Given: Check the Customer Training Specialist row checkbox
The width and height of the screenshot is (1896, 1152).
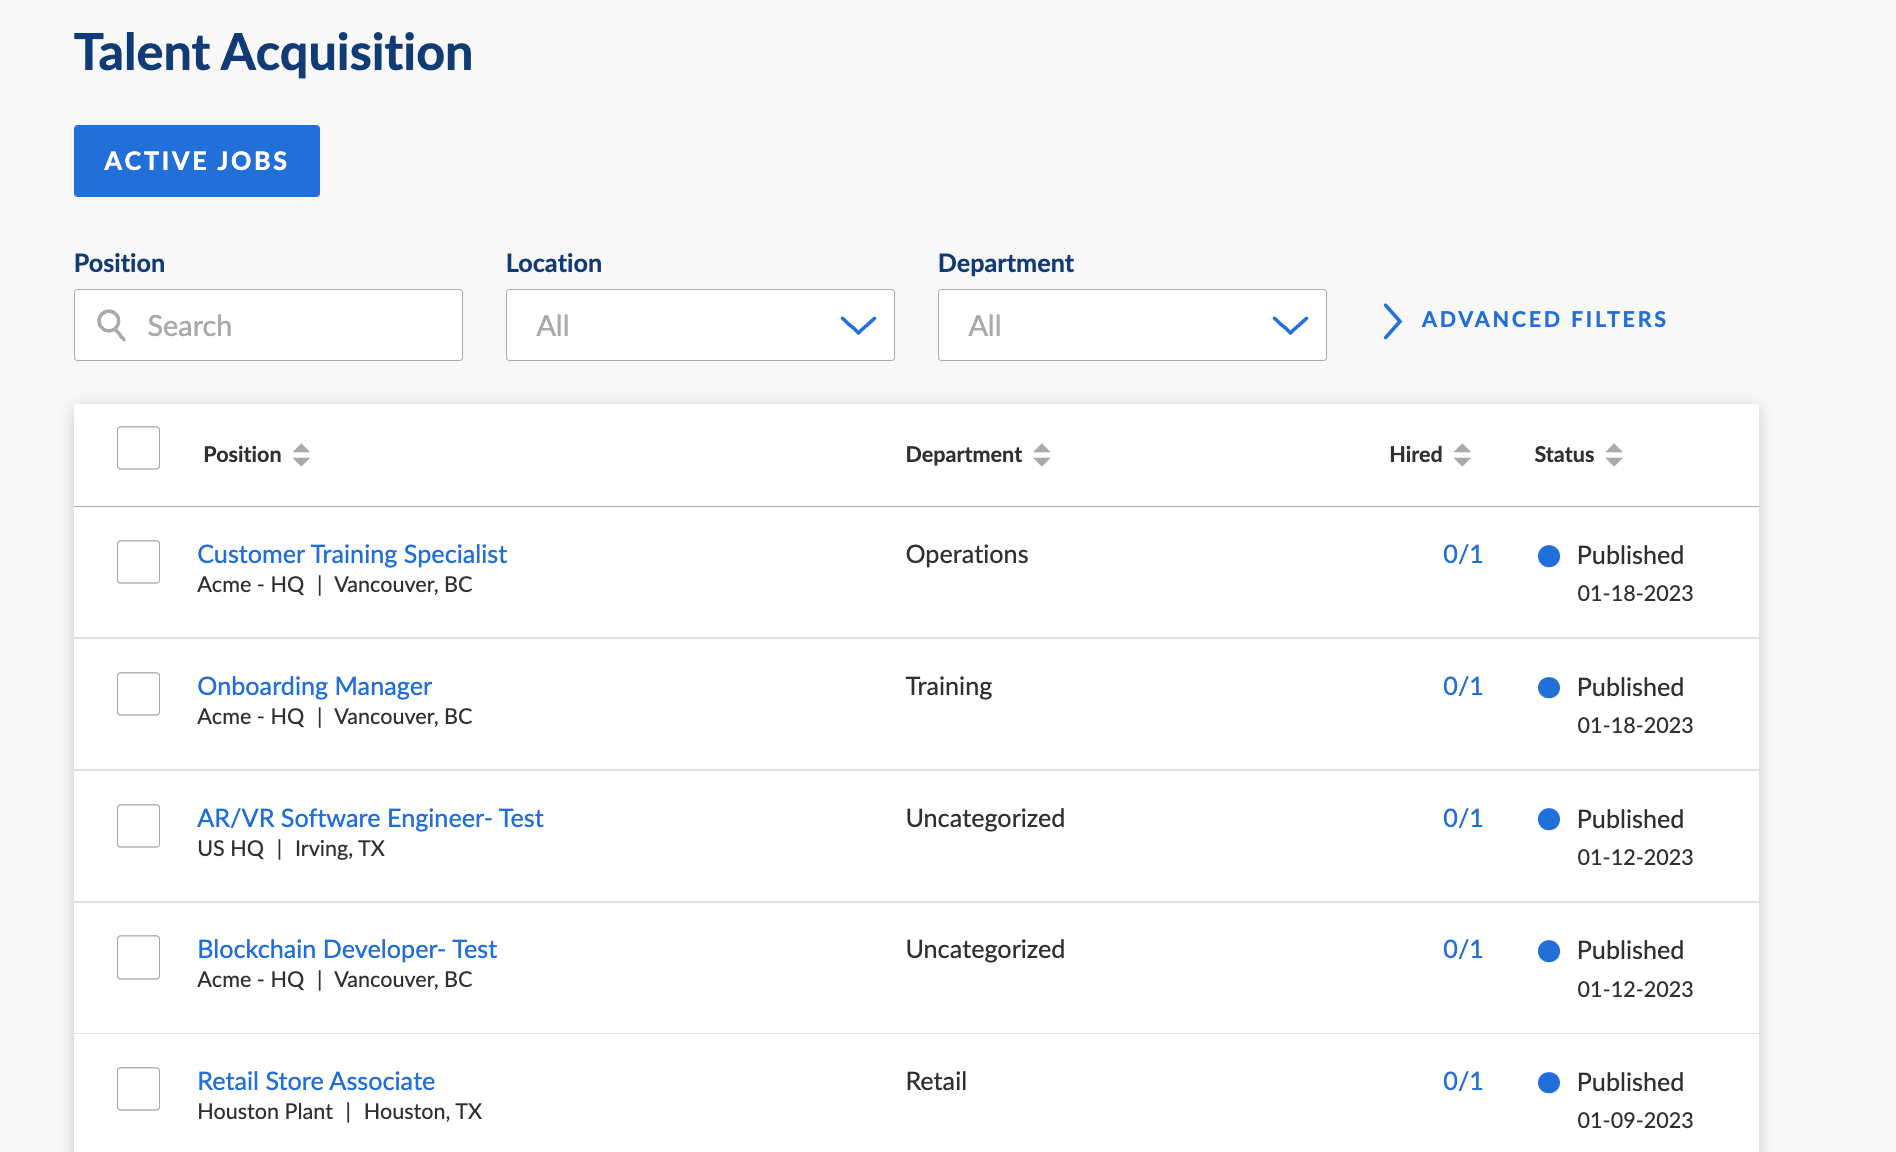Looking at the screenshot, I should tap(138, 562).
